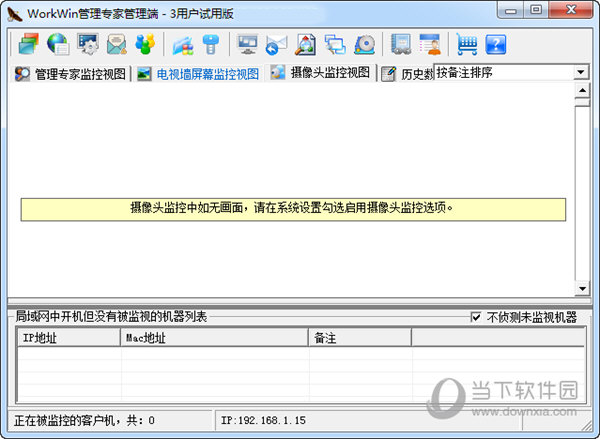This screenshot has height=439, width=600.
Task: Click the IP地址 column header
Action: [69, 338]
